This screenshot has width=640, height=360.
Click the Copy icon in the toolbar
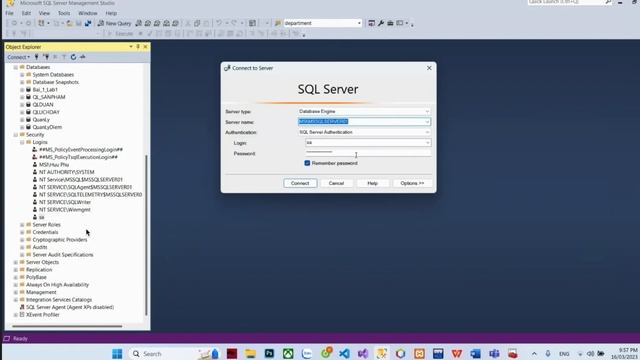197,23
